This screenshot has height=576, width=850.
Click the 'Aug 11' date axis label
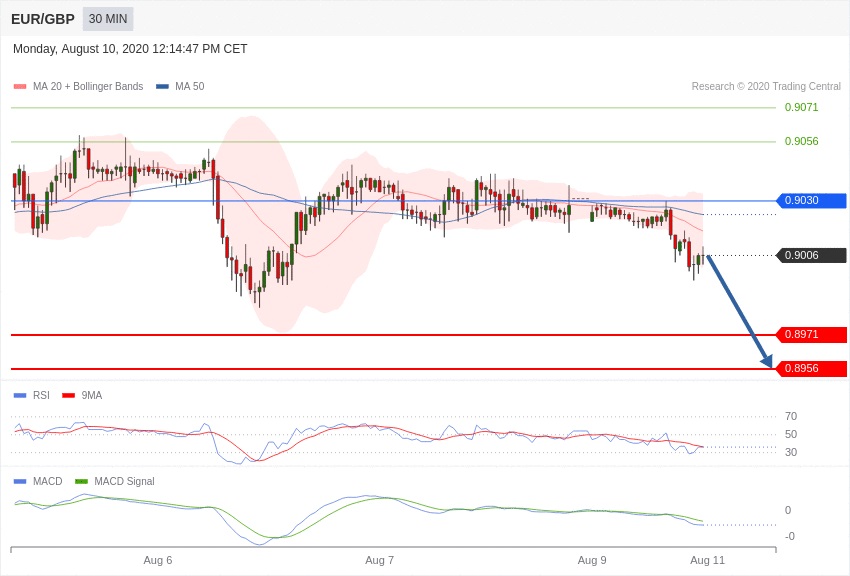tap(707, 560)
